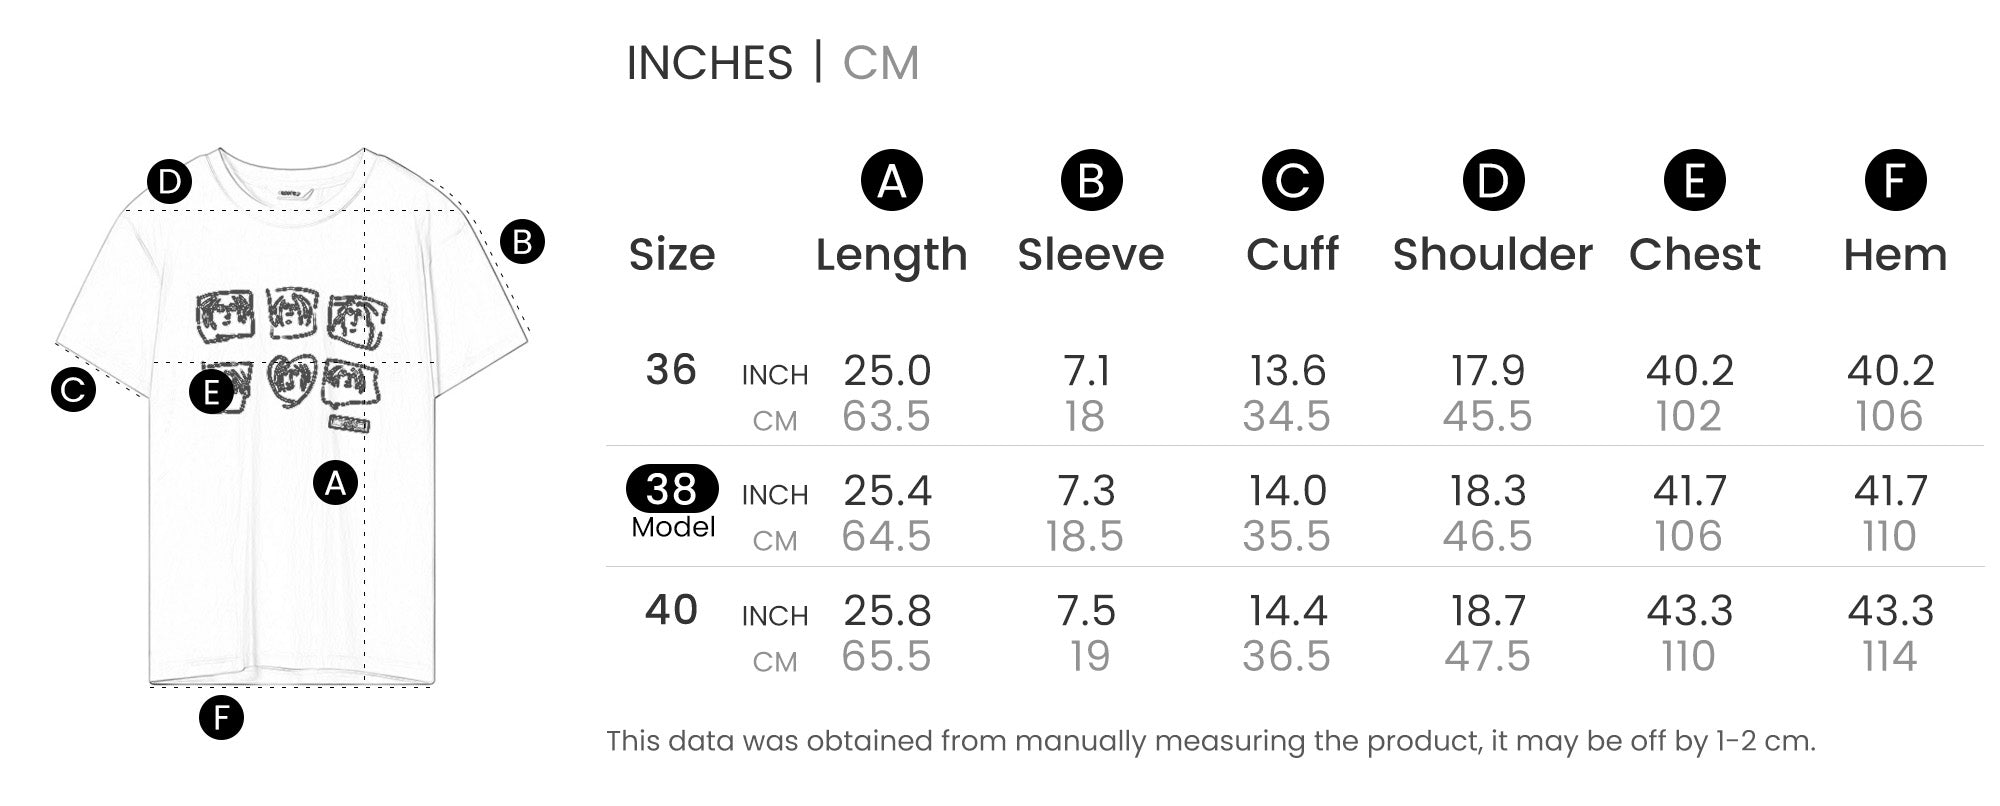Click the E marker on the shirt chest
The width and height of the screenshot is (2000, 806).
pos(211,392)
